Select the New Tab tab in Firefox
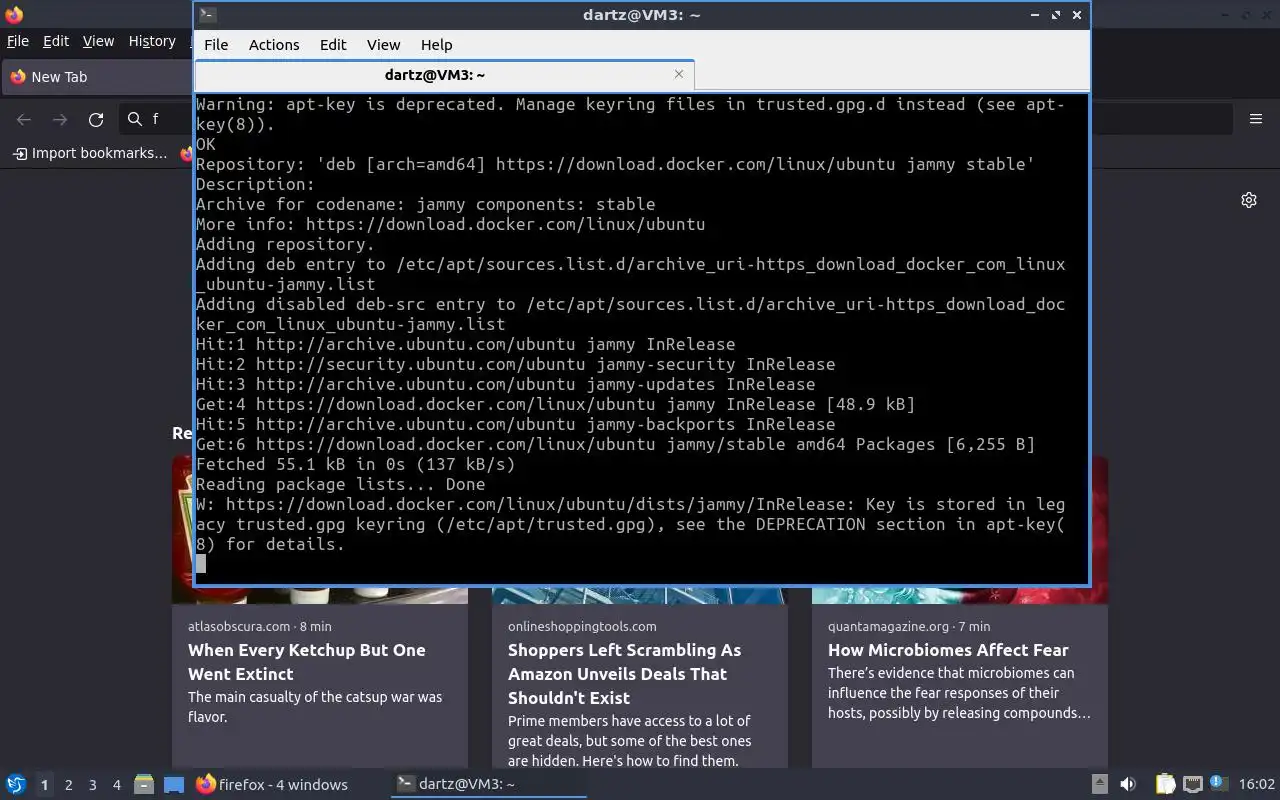The height and width of the screenshot is (800, 1280). (x=97, y=77)
